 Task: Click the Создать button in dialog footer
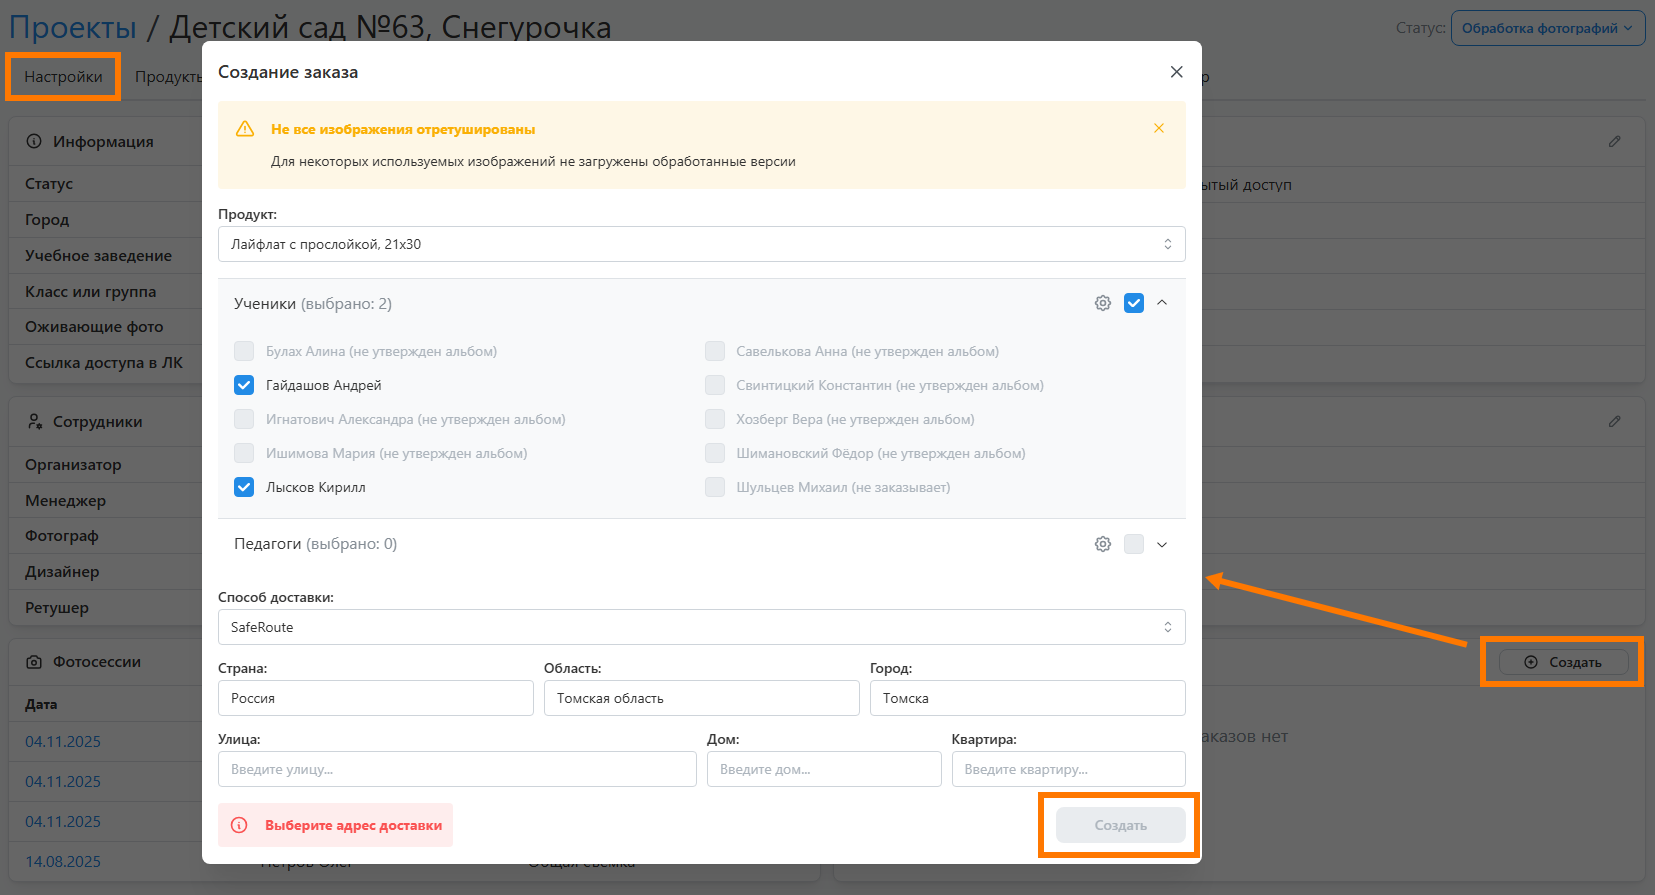(1120, 825)
